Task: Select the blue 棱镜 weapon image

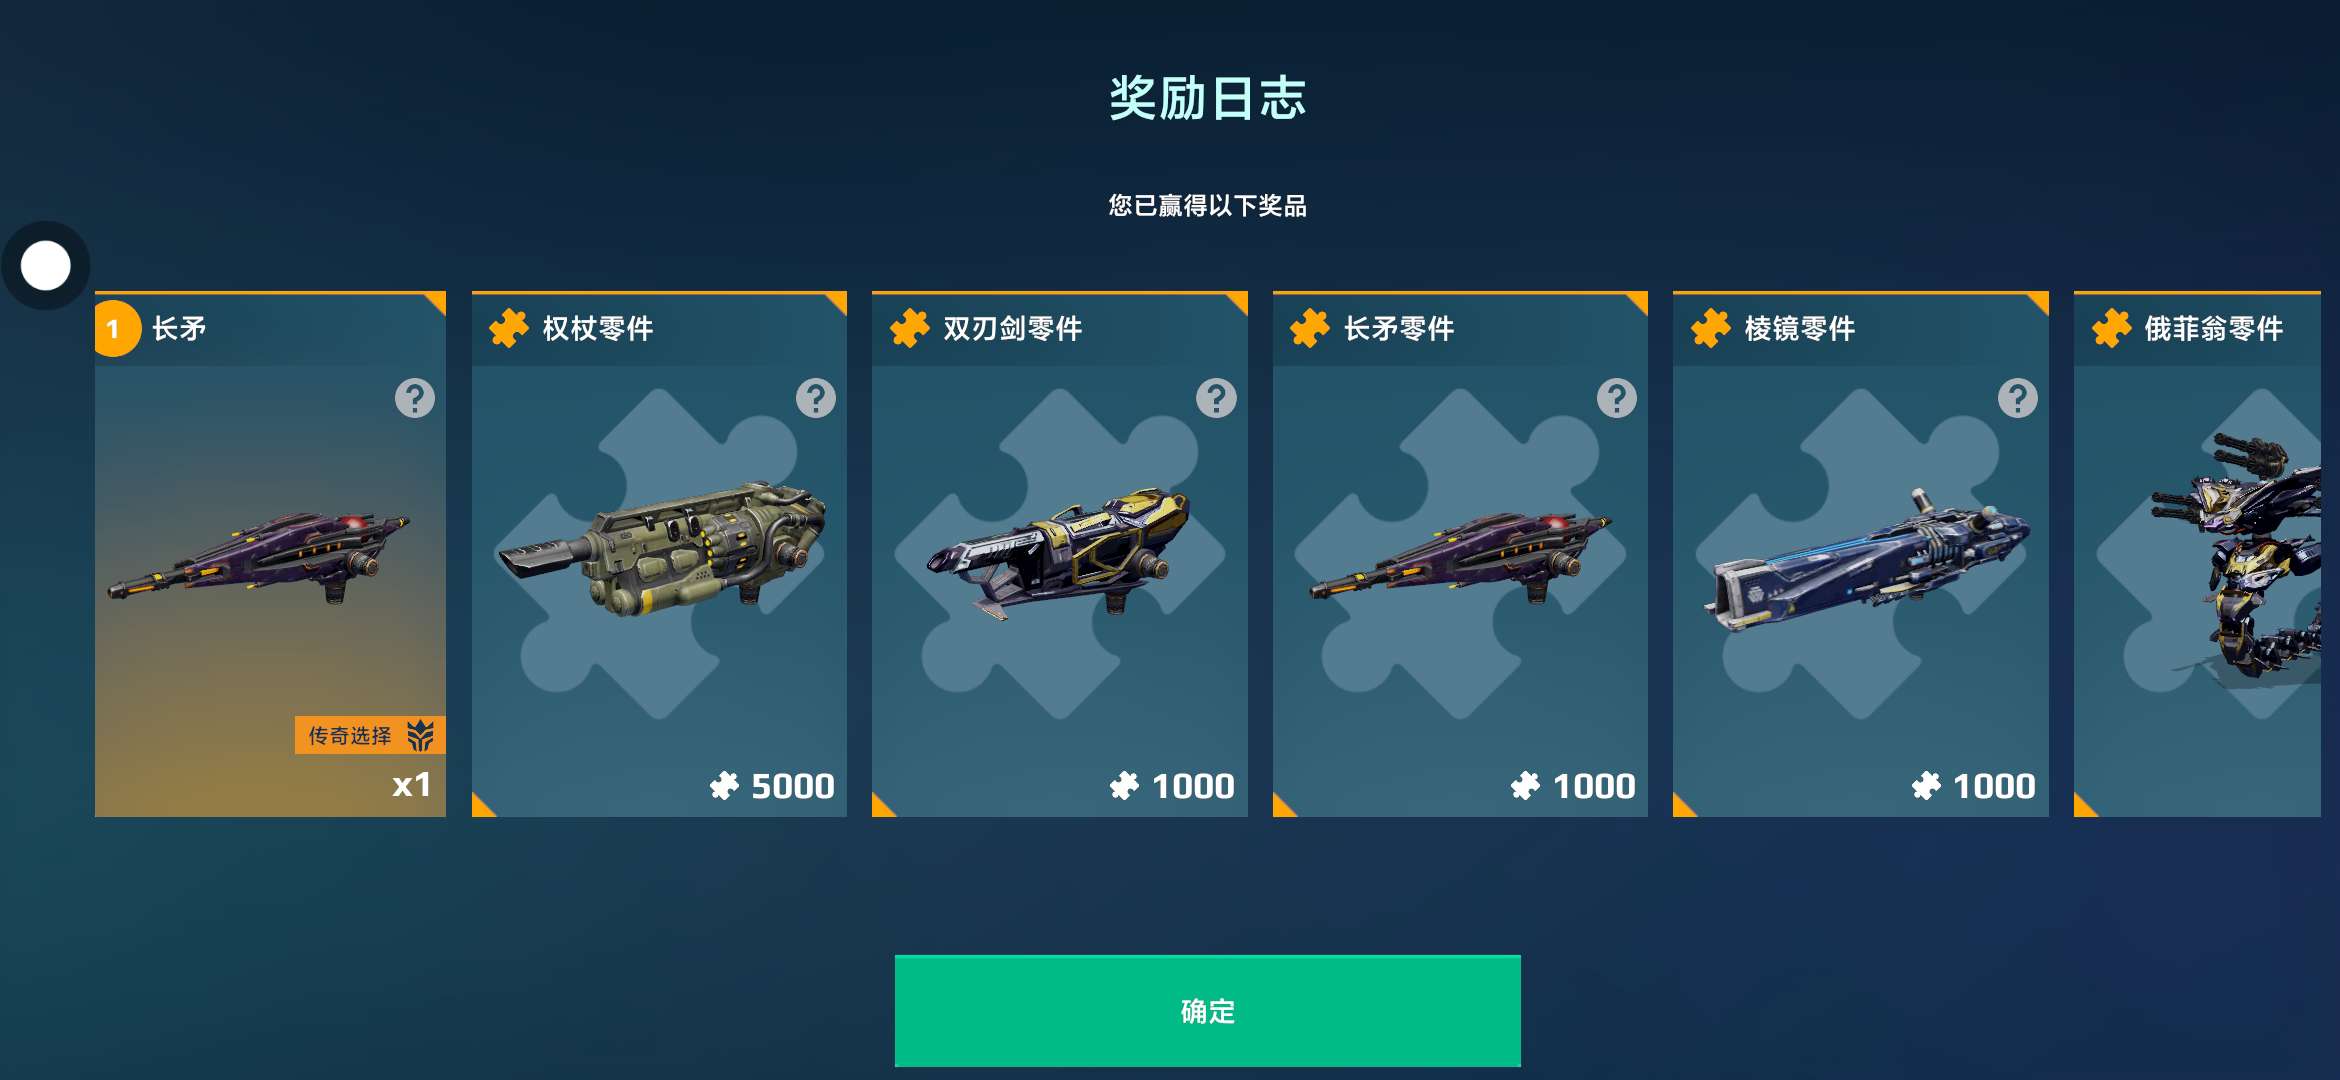Action: click(1866, 560)
